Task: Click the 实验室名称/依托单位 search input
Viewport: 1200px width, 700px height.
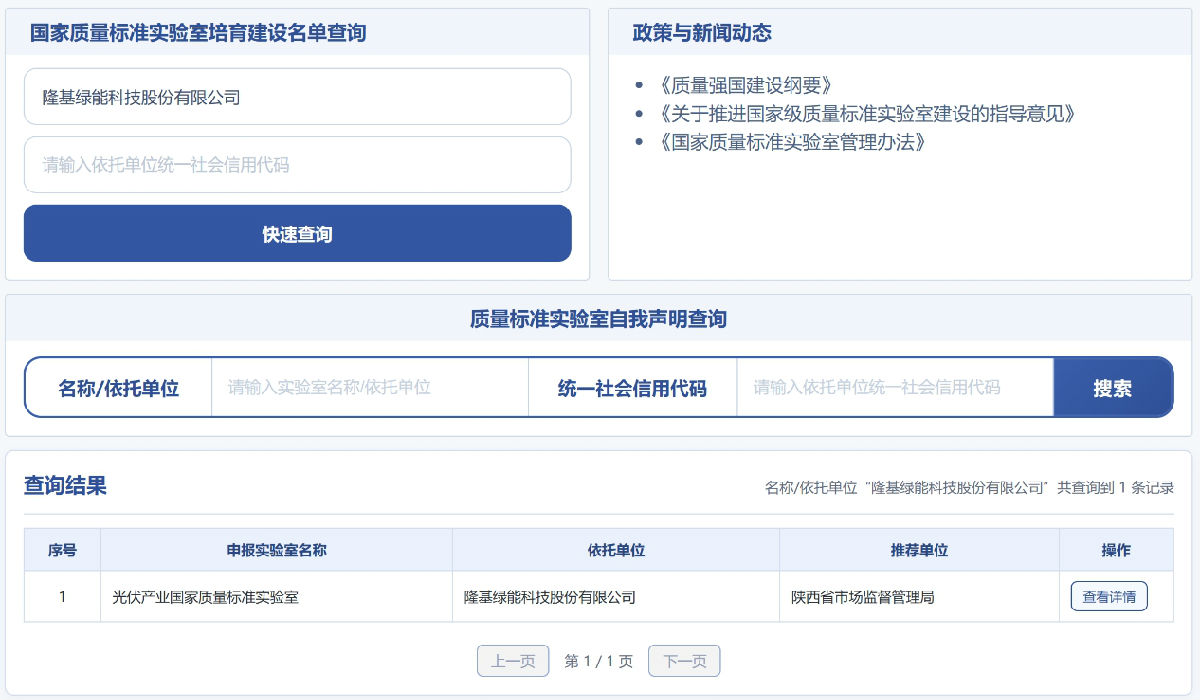Action: pos(368,387)
